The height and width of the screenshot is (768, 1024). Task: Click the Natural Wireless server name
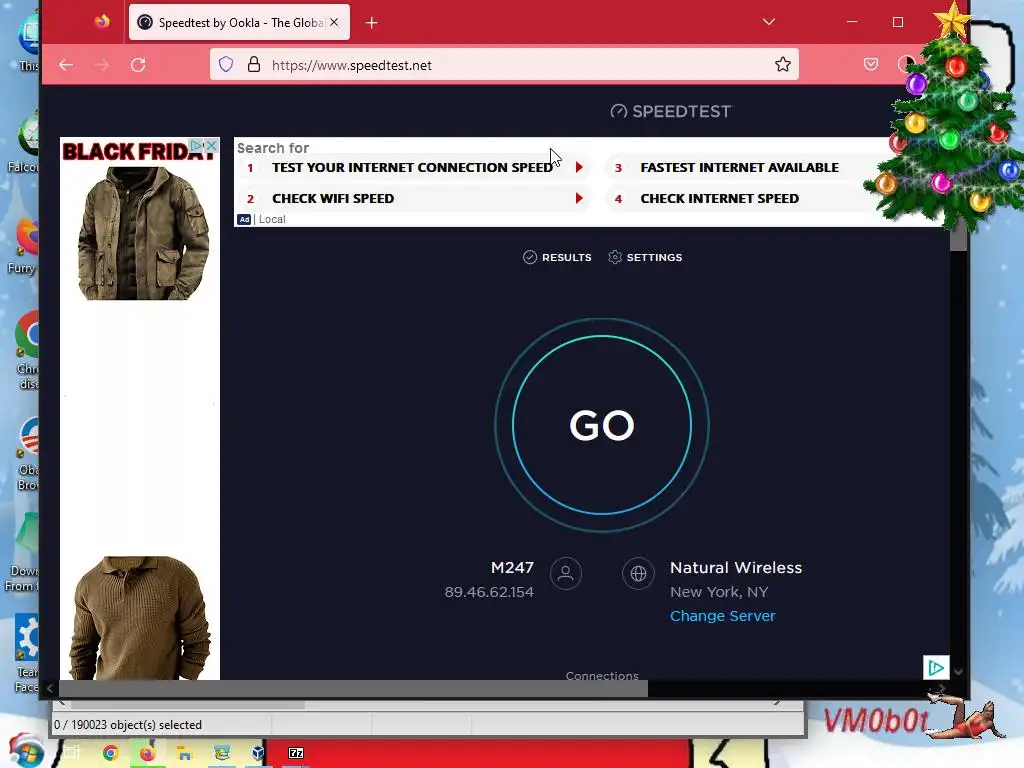(x=736, y=568)
